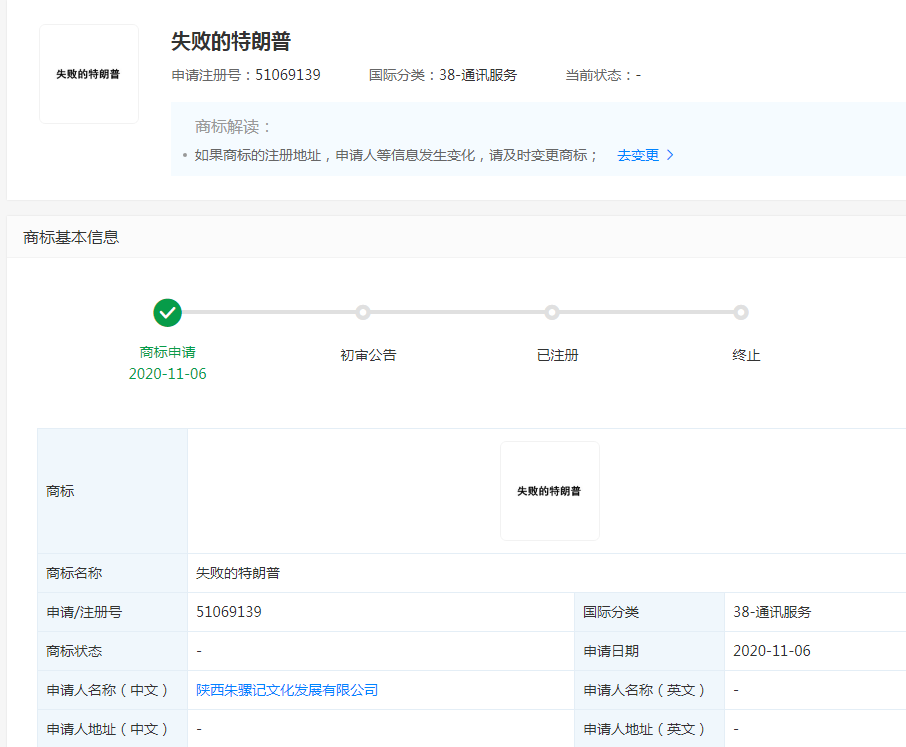Click the 已注册 timeline node circle

[x=552, y=312]
